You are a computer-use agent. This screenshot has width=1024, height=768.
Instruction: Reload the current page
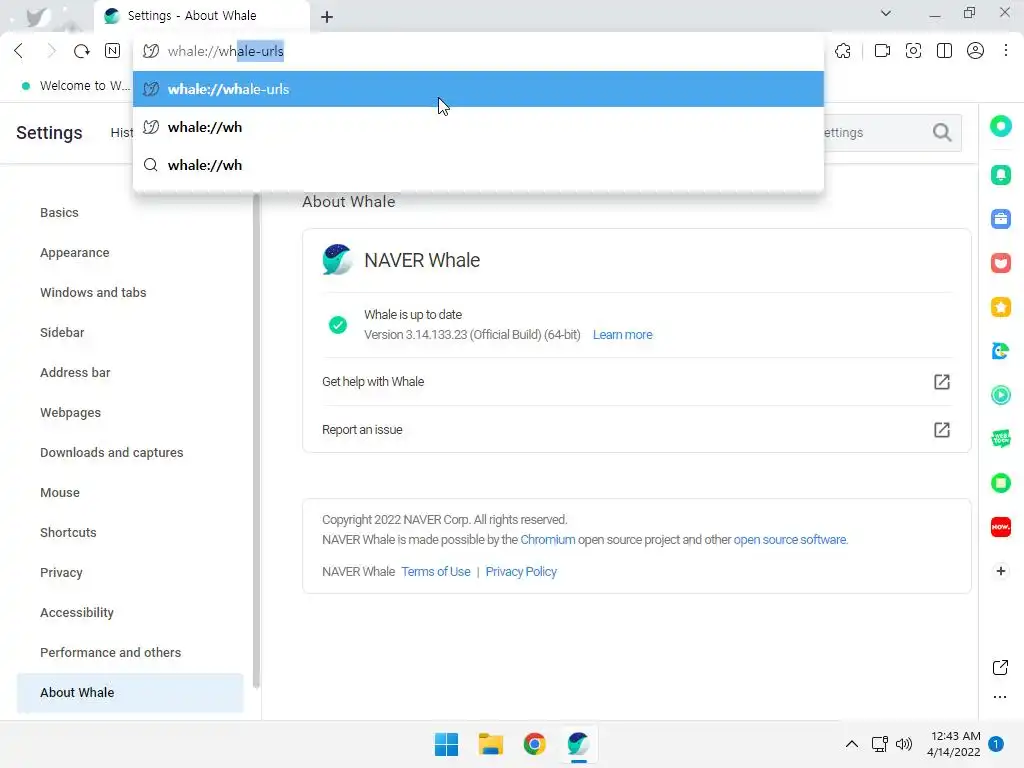tap(82, 51)
